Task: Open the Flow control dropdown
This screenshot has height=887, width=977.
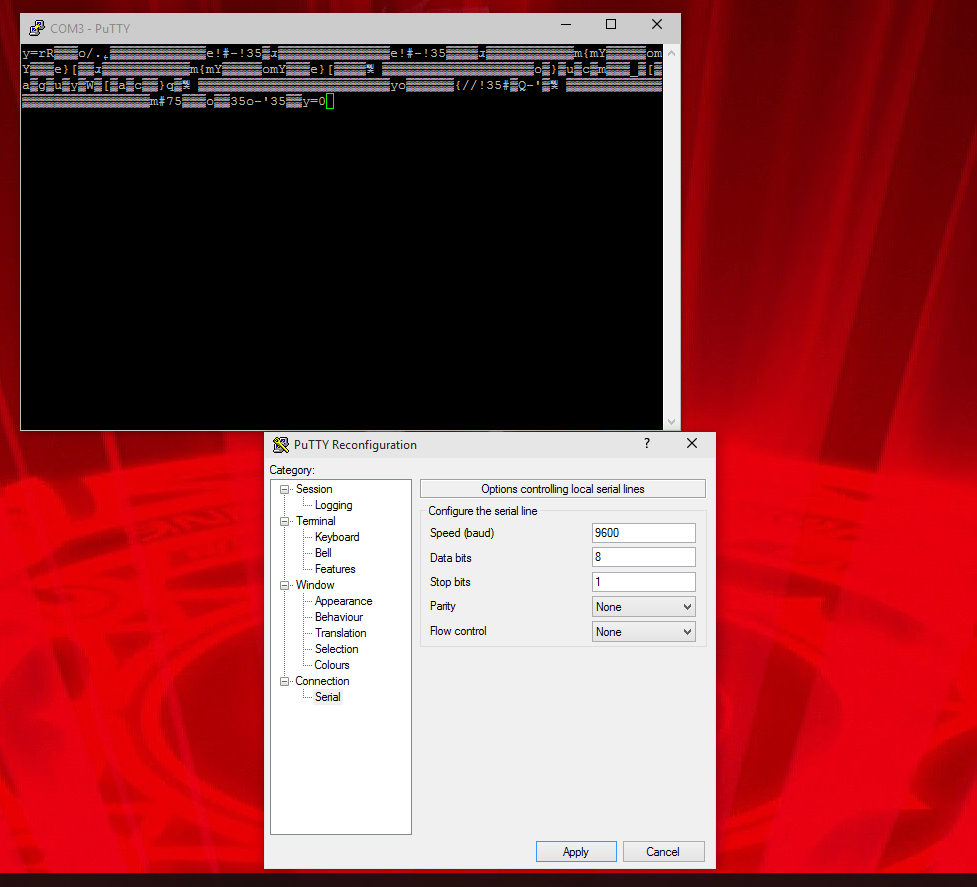Action: click(644, 632)
